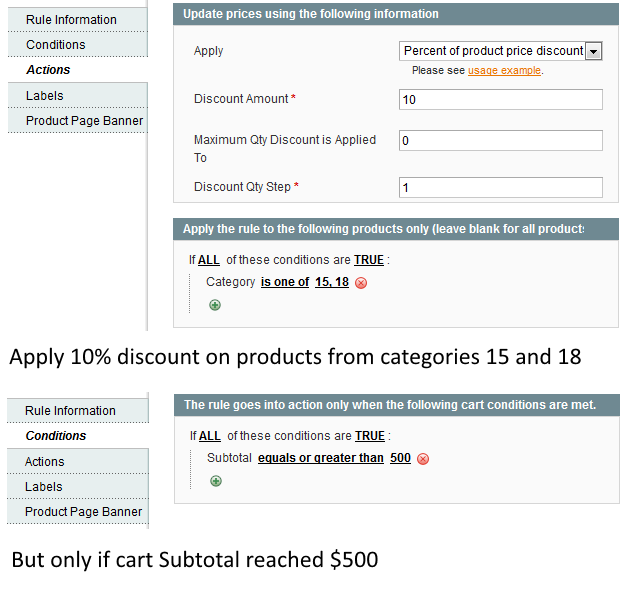Open Rule Information tab in upper sidebar
The width and height of the screenshot is (627, 600).
(71, 19)
